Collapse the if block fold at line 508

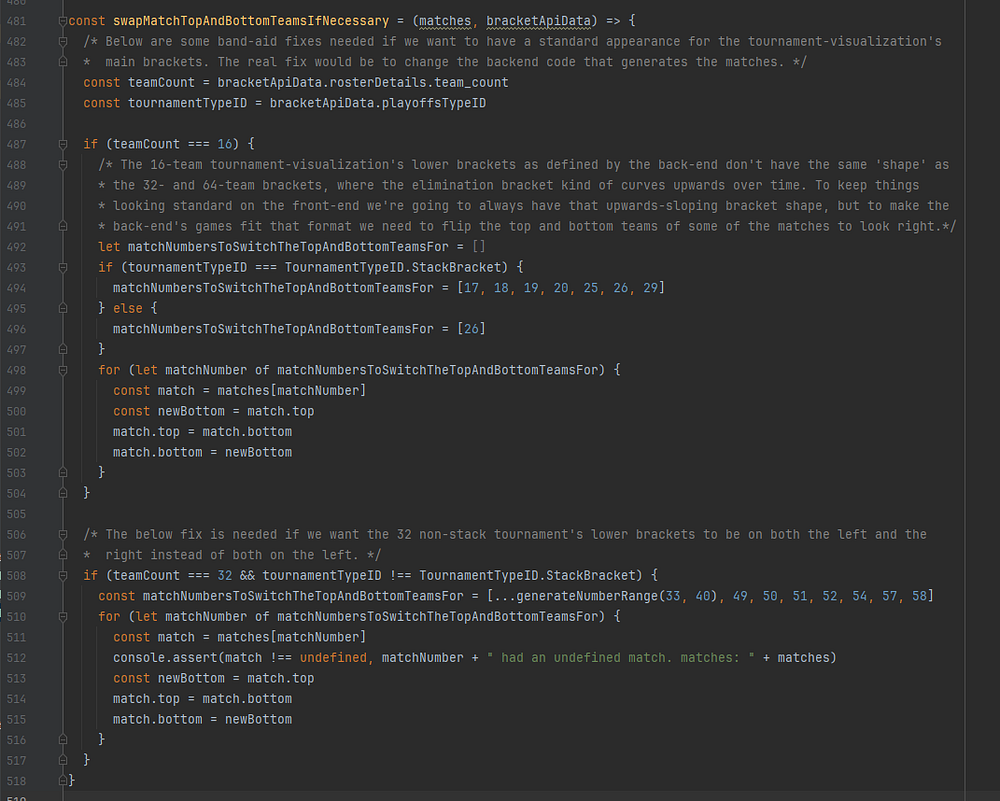point(63,575)
